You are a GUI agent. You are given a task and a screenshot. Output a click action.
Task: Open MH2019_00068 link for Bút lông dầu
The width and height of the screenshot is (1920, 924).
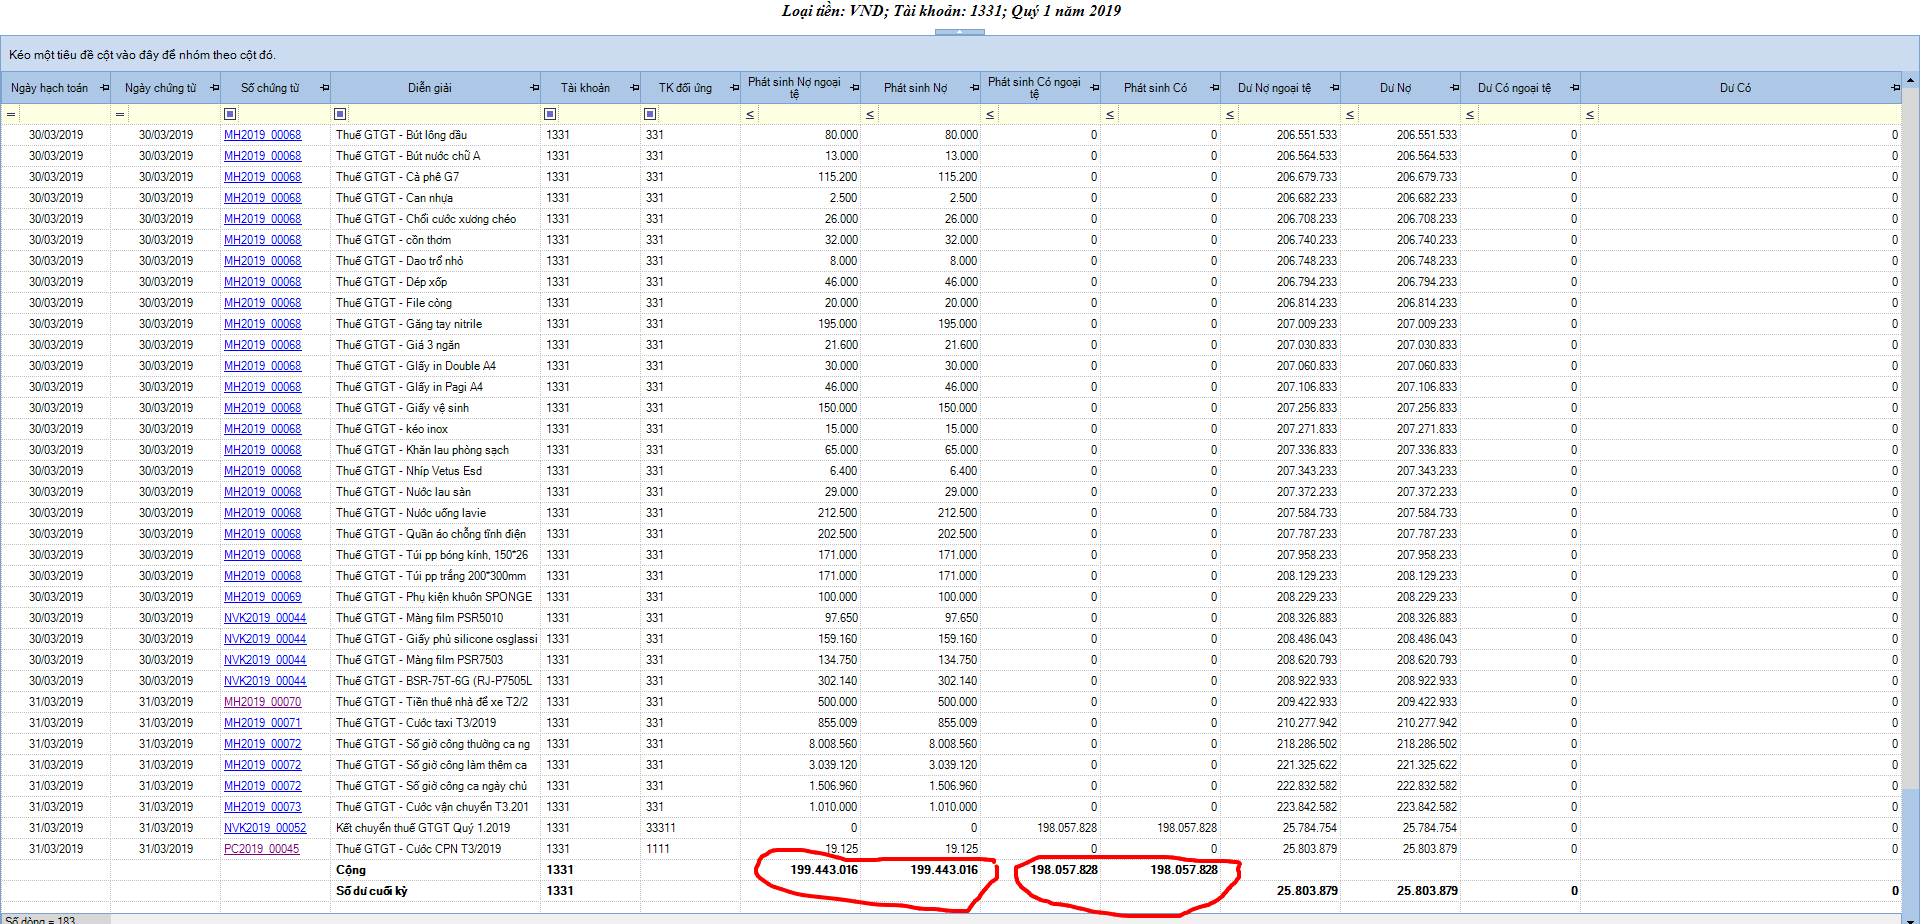pos(262,135)
